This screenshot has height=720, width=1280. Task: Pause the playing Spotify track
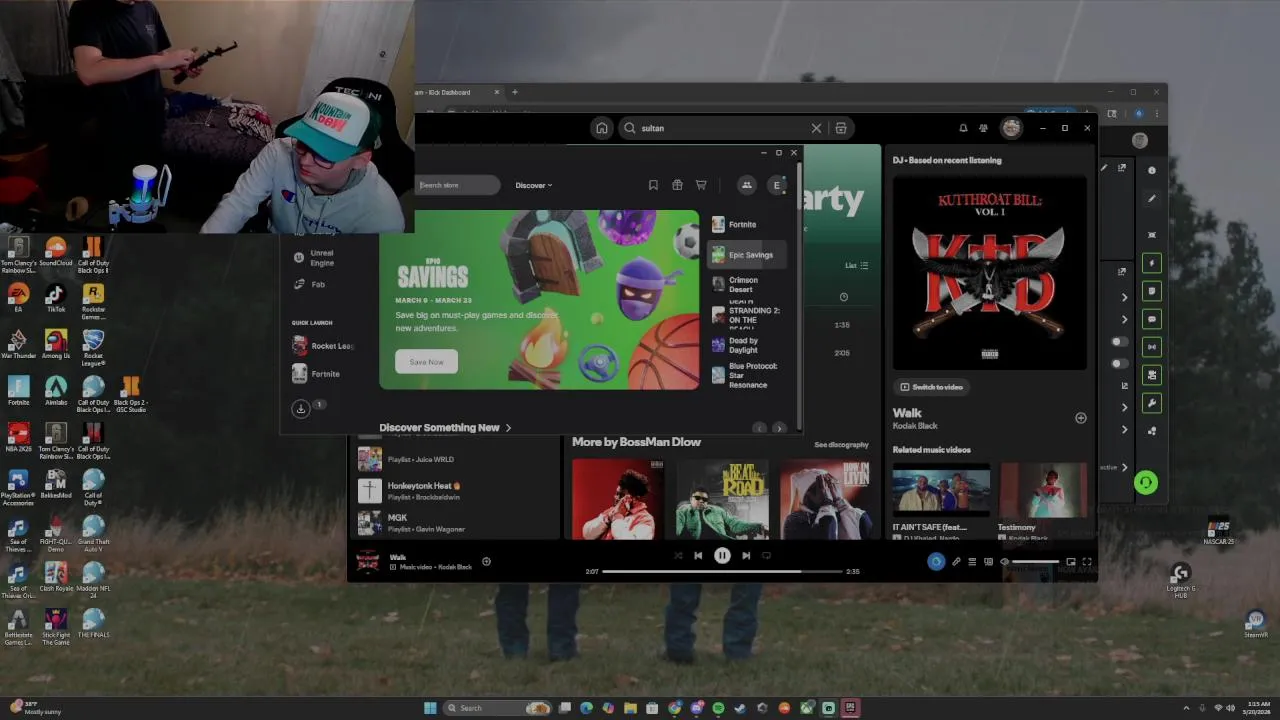(722, 556)
